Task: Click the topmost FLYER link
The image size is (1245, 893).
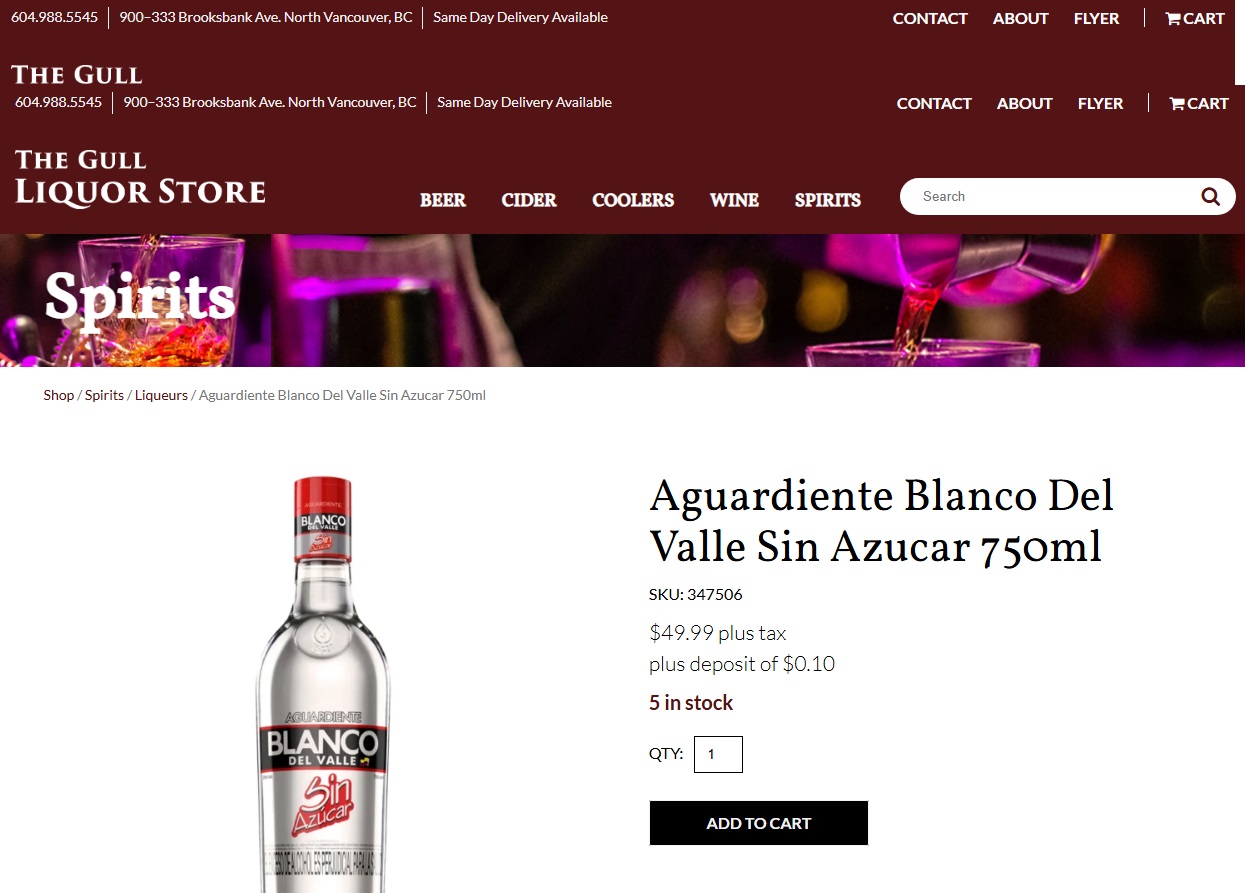Action: pyautogui.click(x=1096, y=18)
